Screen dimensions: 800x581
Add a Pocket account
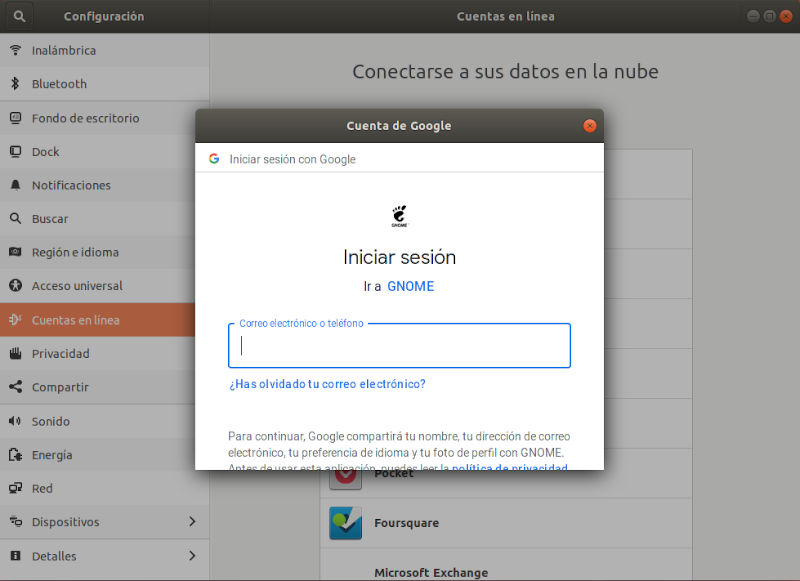[x=506, y=484]
